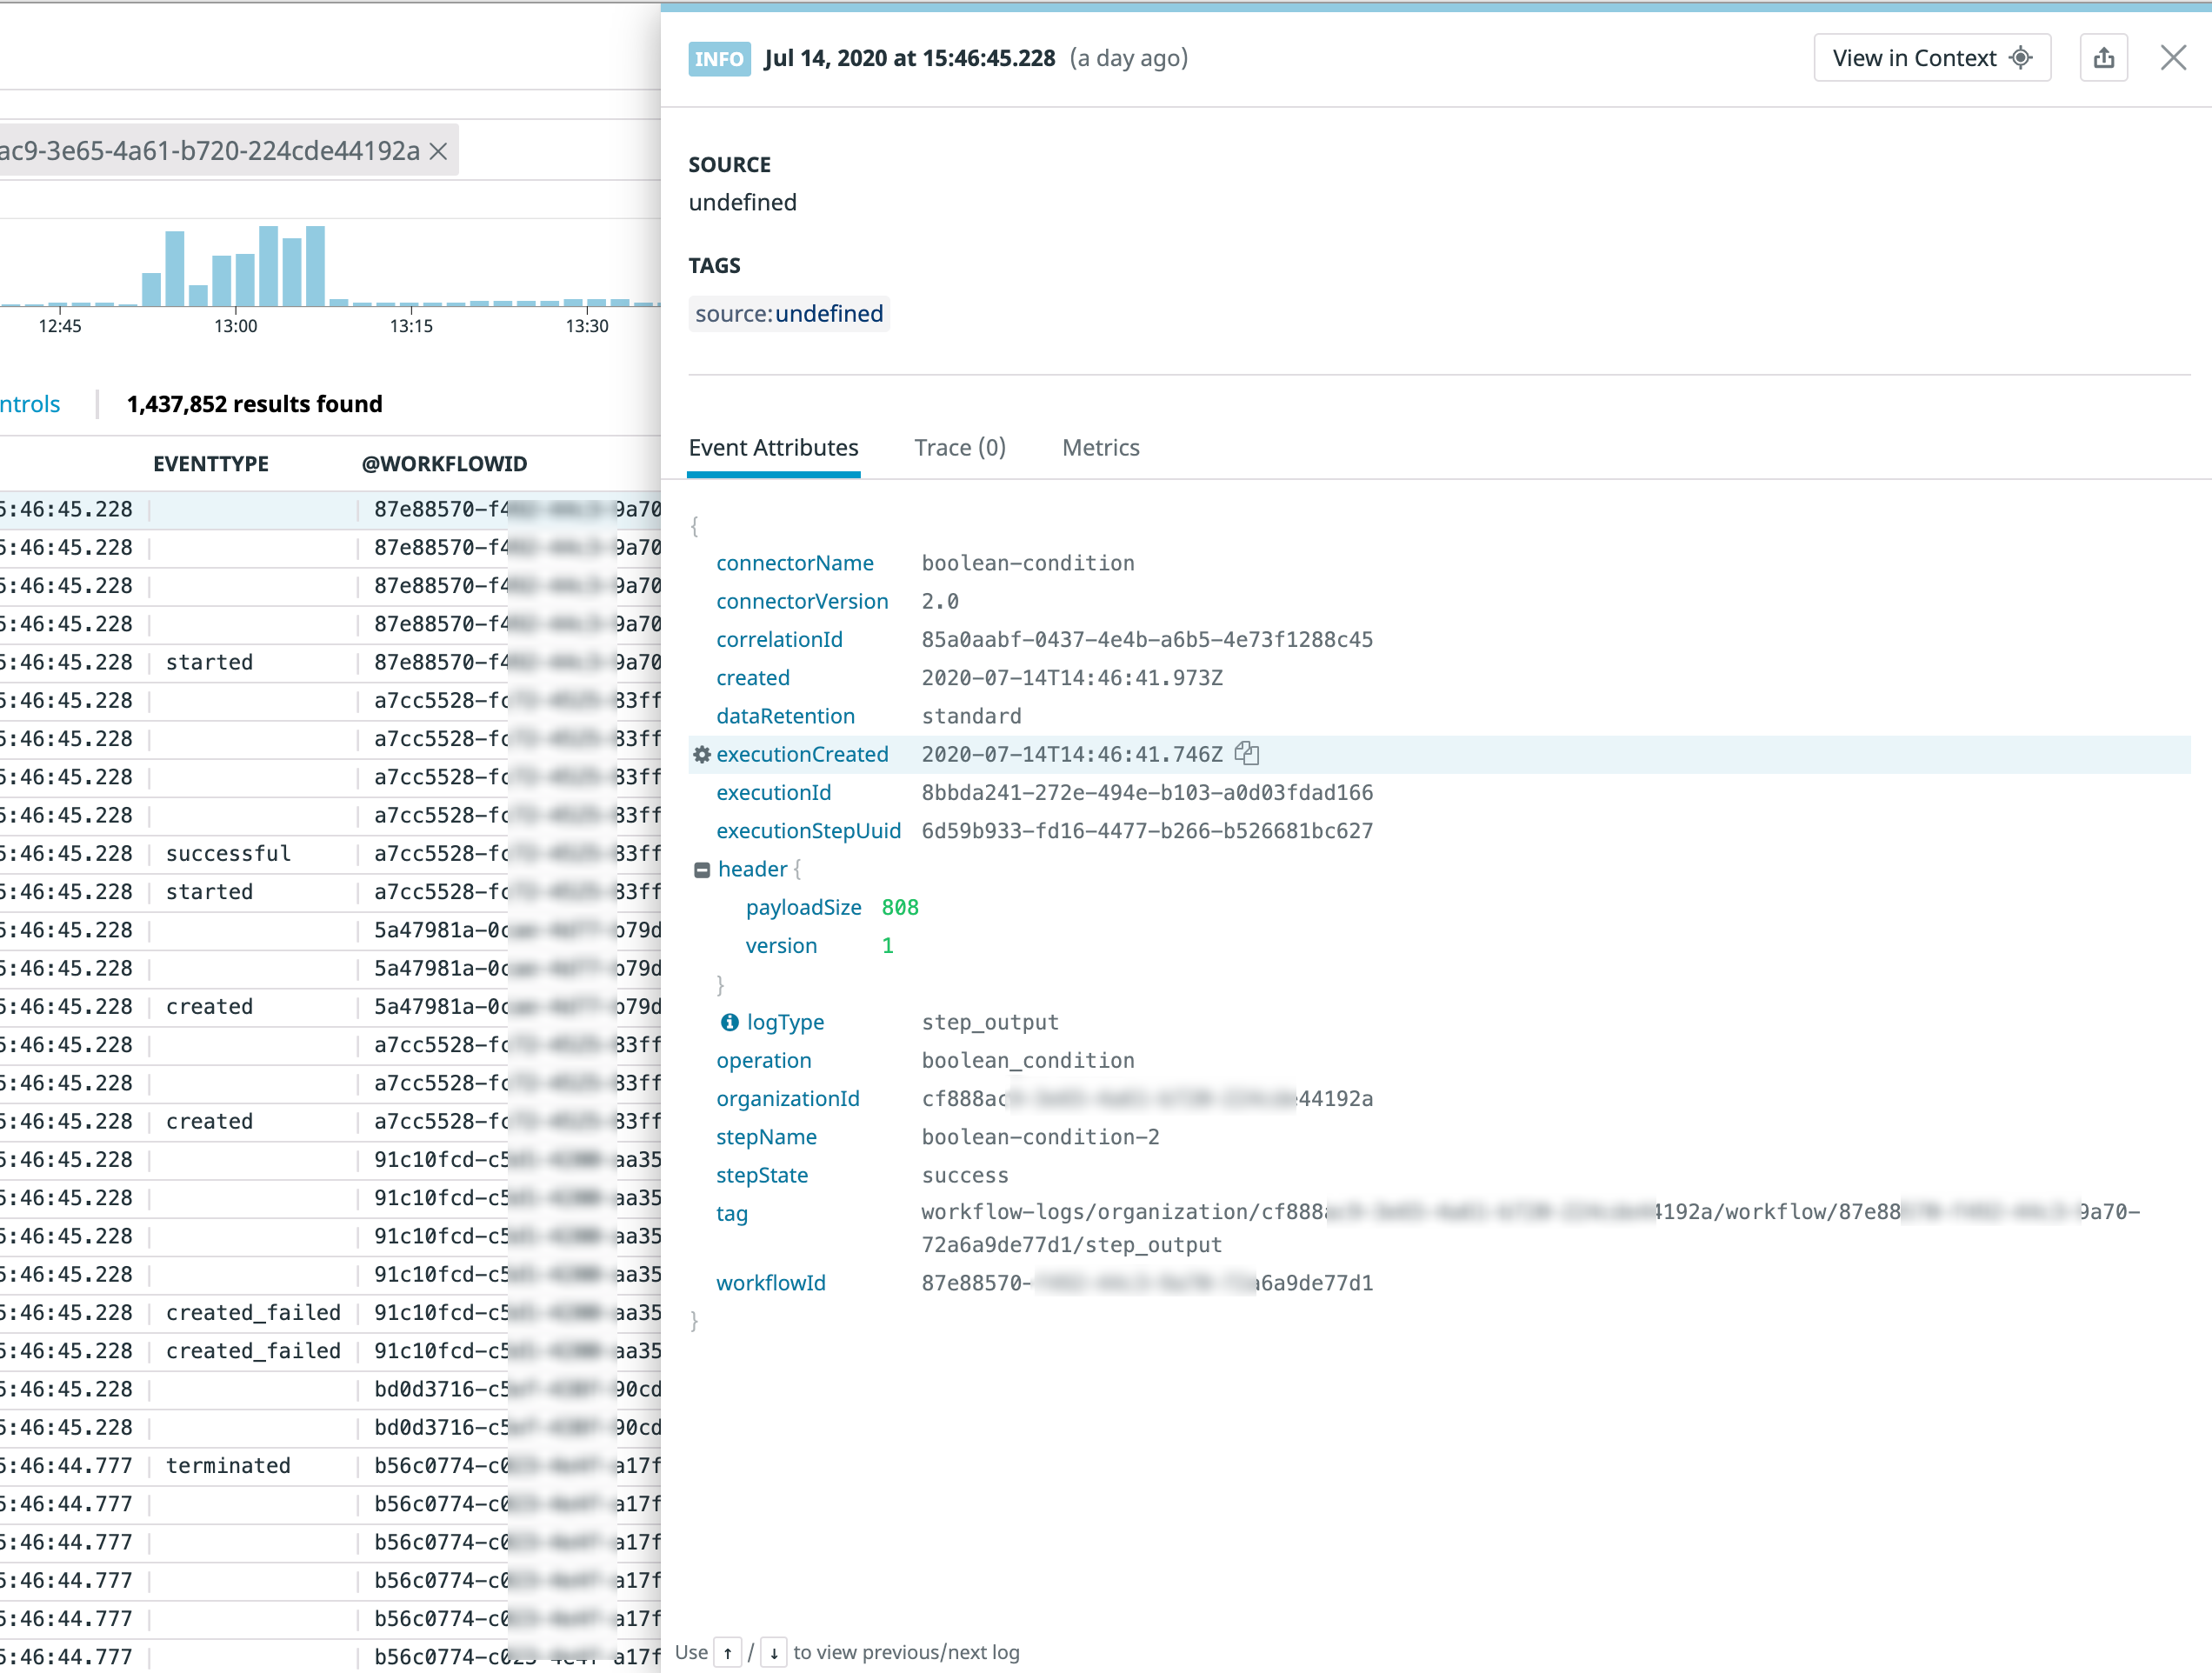Click the source:undefined tag
2212x1673 pixels.
click(788, 313)
